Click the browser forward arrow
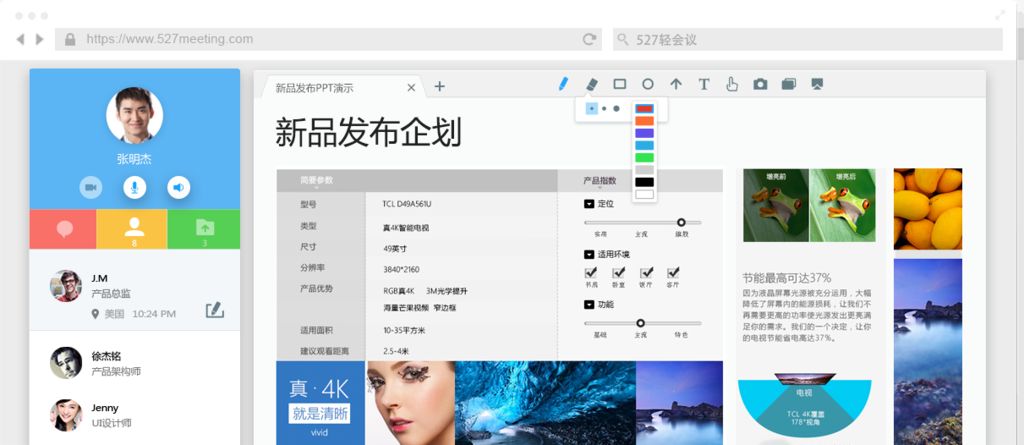The width and height of the screenshot is (1024, 445). (x=39, y=39)
